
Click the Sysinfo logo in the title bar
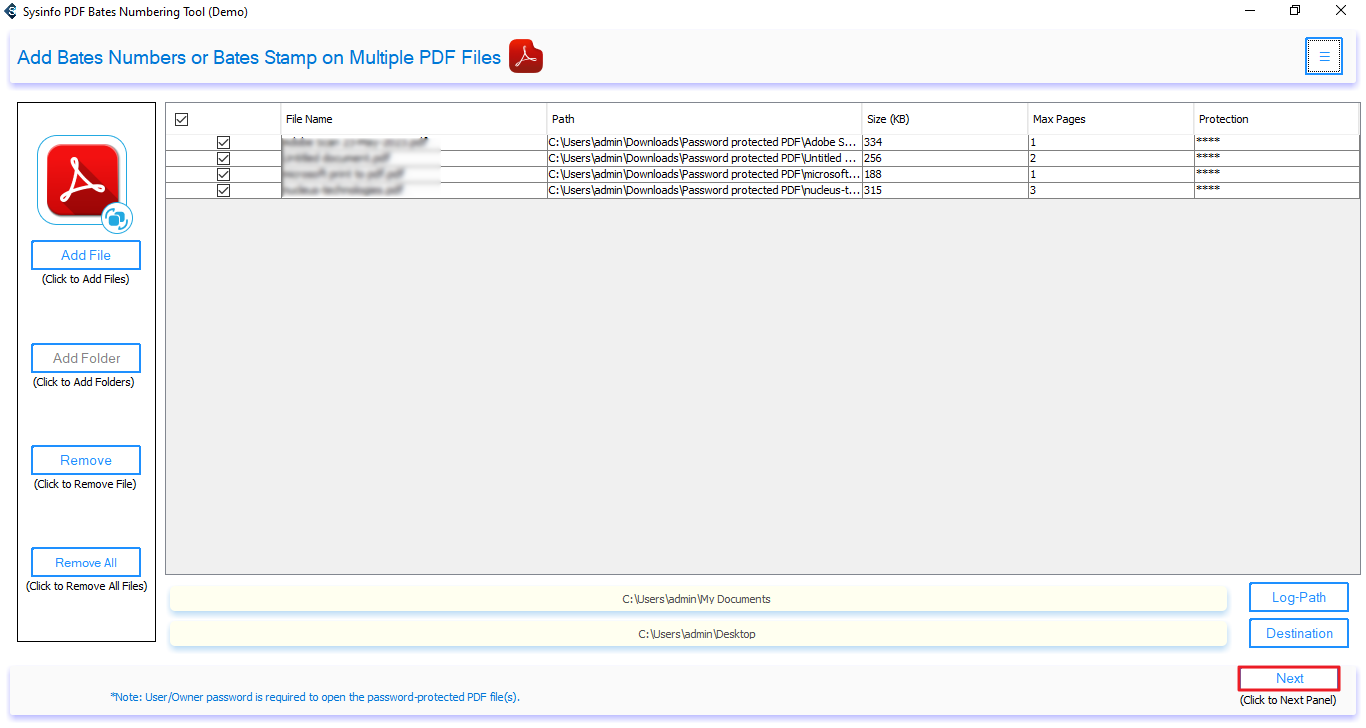[x=12, y=11]
